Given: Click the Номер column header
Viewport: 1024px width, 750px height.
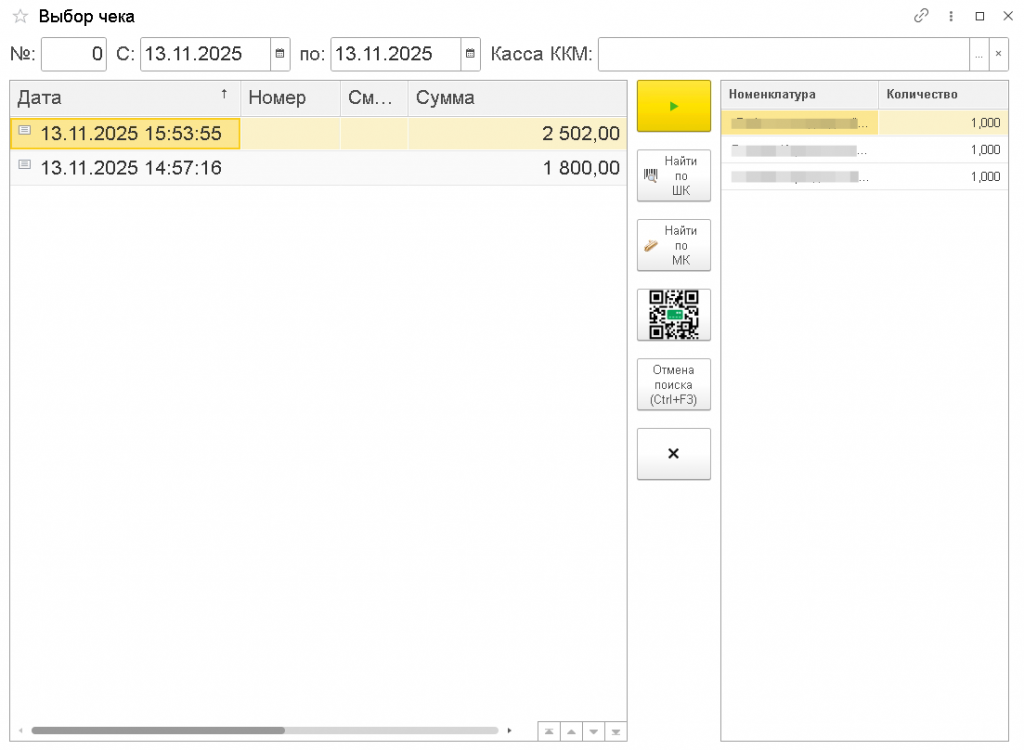Looking at the screenshot, I should (291, 98).
